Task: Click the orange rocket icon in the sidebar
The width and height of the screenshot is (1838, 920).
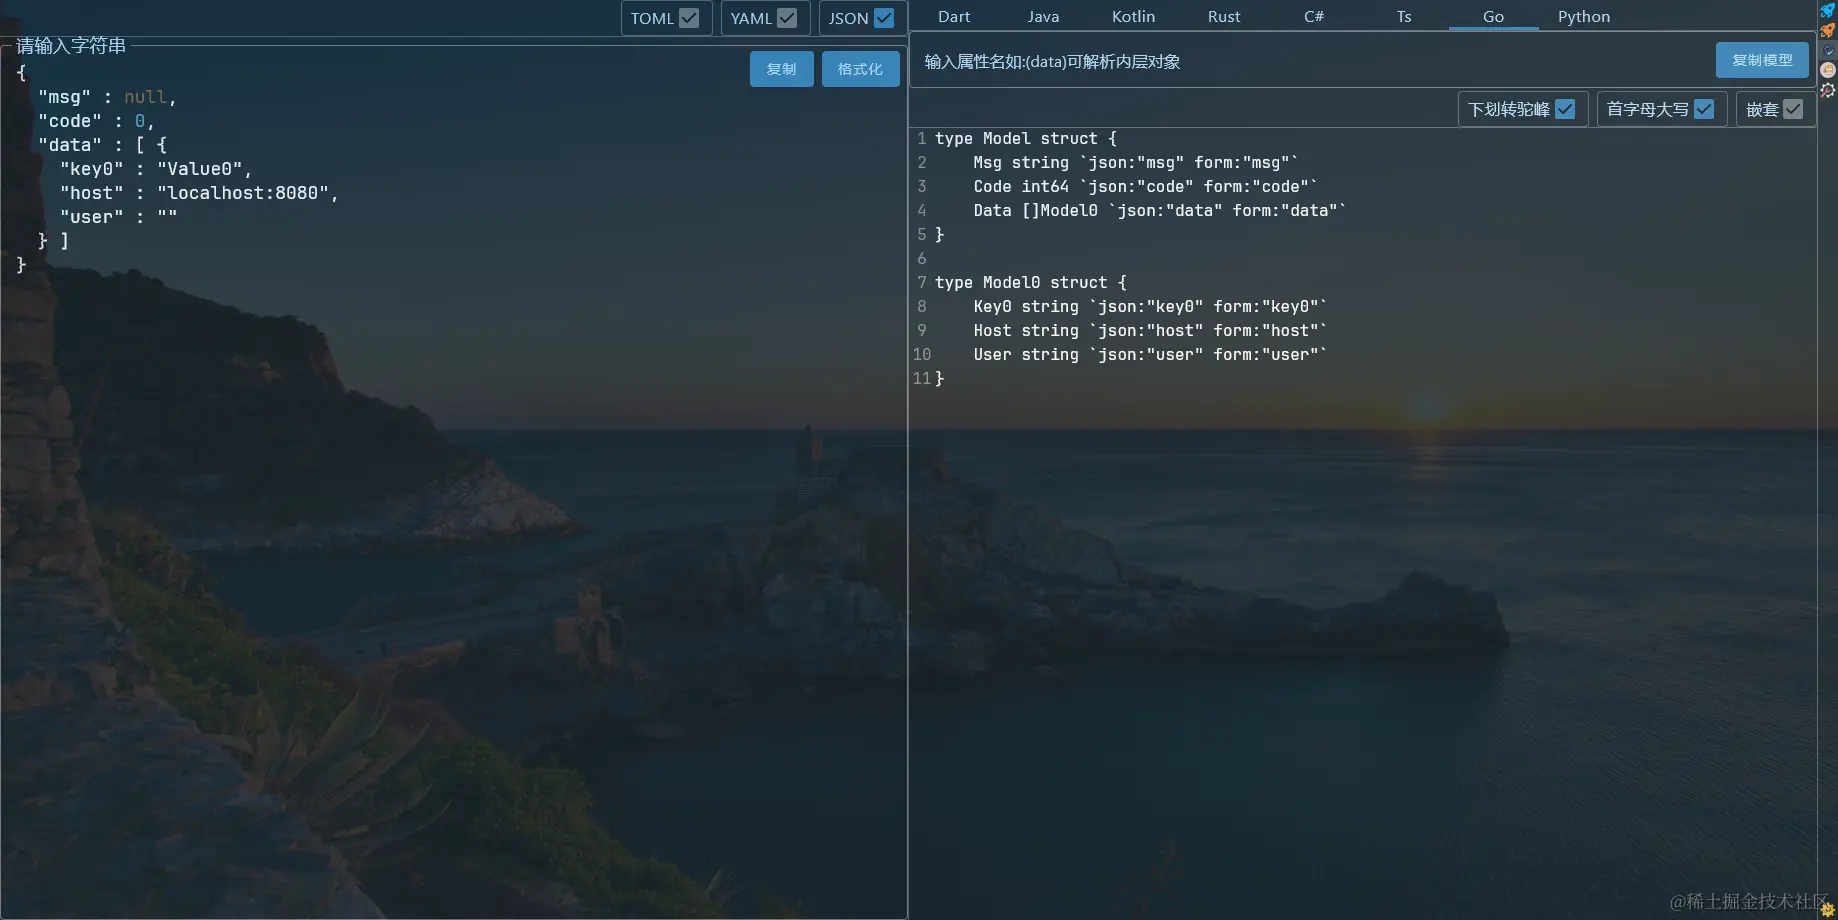Action: click(x=1828, y=30)
